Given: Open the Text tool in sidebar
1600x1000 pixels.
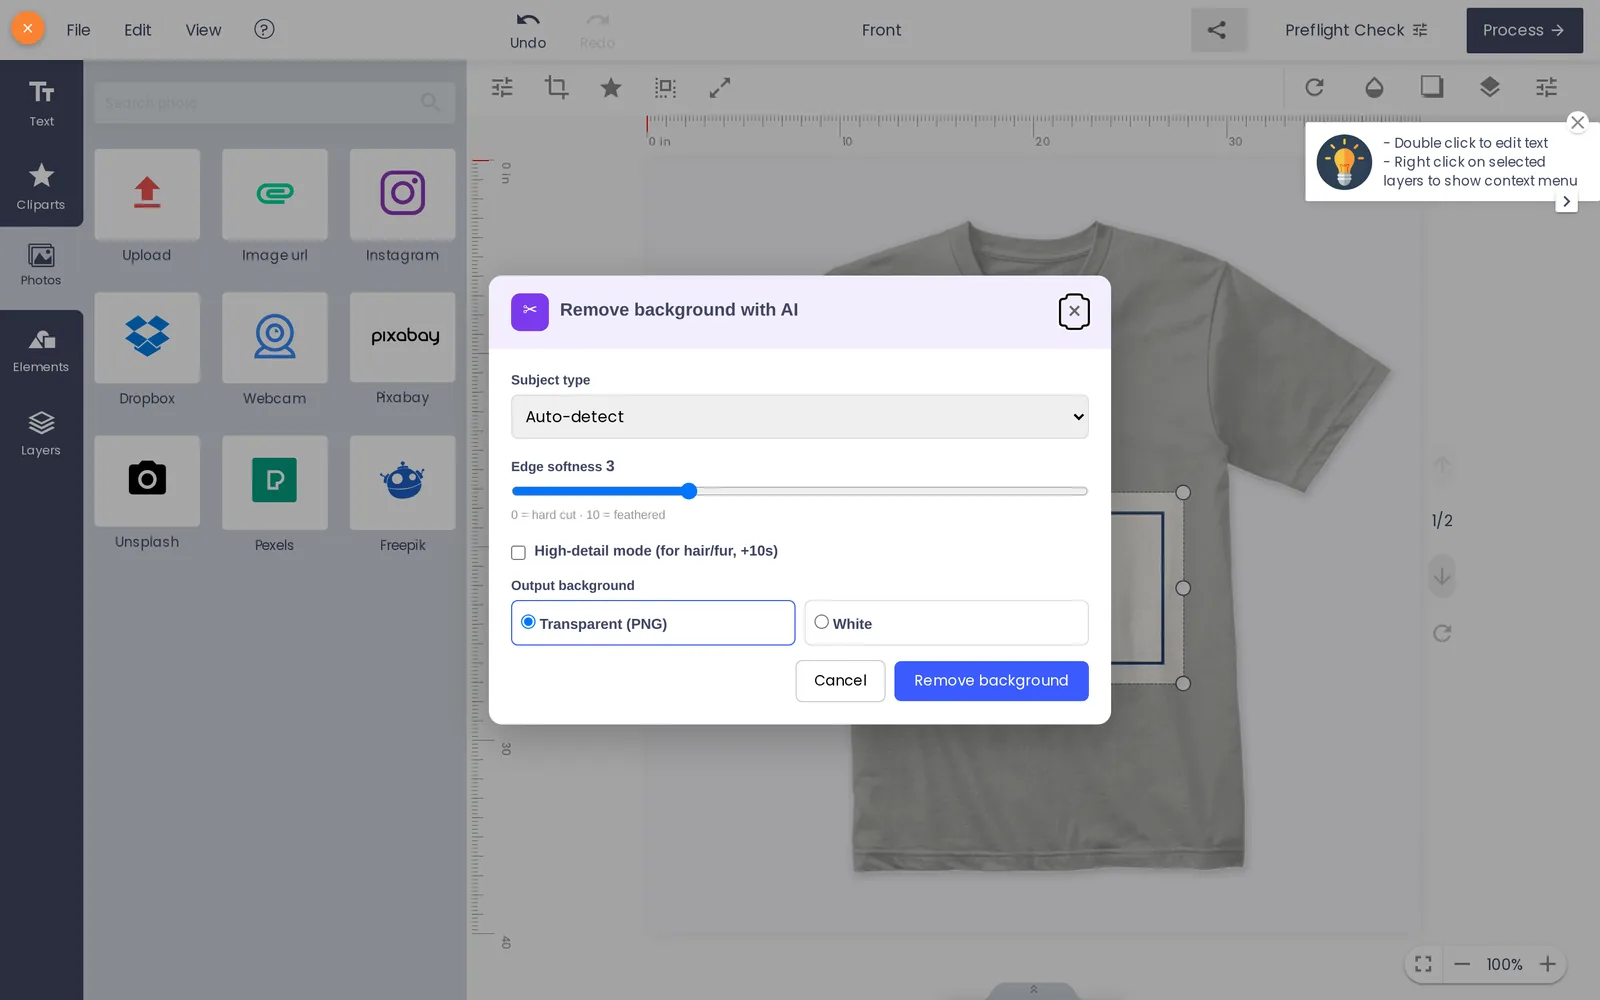Looking at the screenshot, I should pos(41,102).
